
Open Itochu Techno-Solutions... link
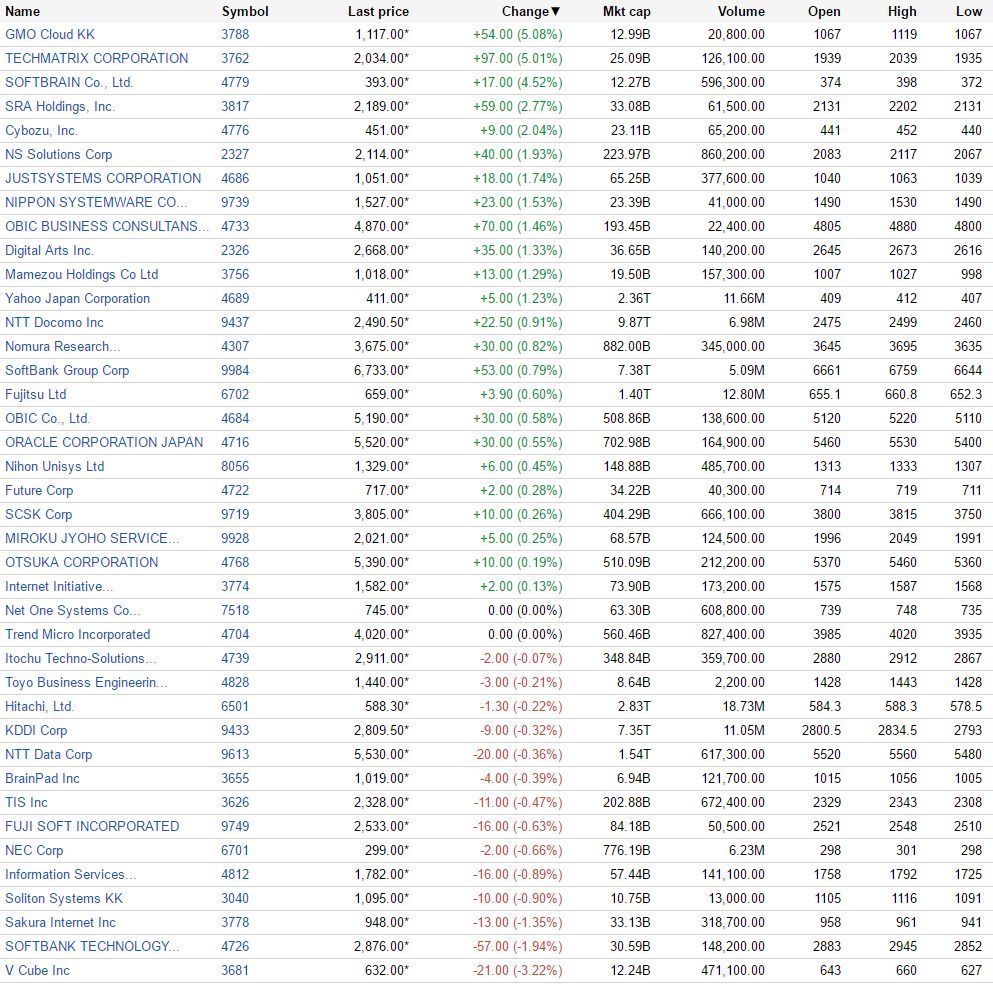pyautogui.click(x=80, y=659)
